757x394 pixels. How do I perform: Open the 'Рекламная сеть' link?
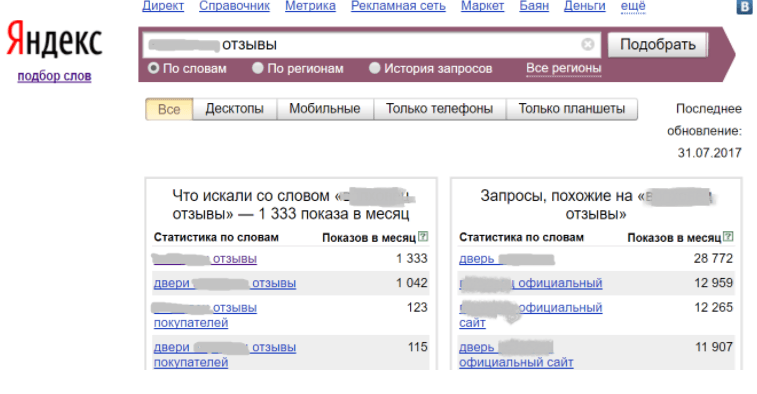pos(398,6)
